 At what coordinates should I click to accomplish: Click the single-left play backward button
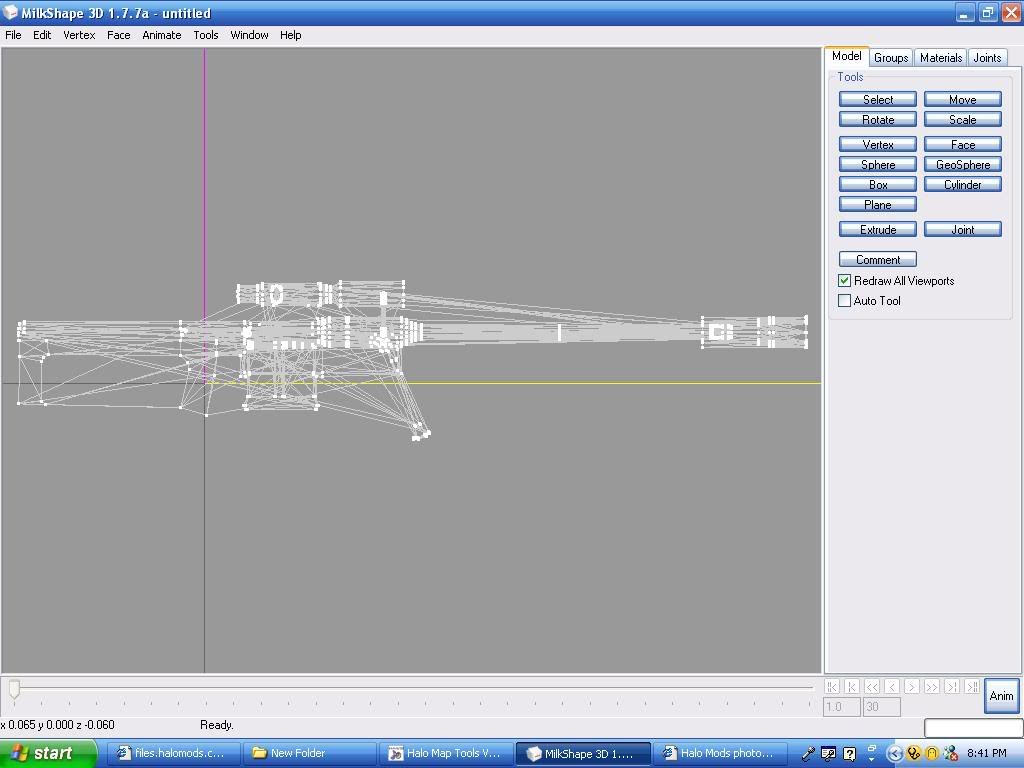tap(892, 686)
